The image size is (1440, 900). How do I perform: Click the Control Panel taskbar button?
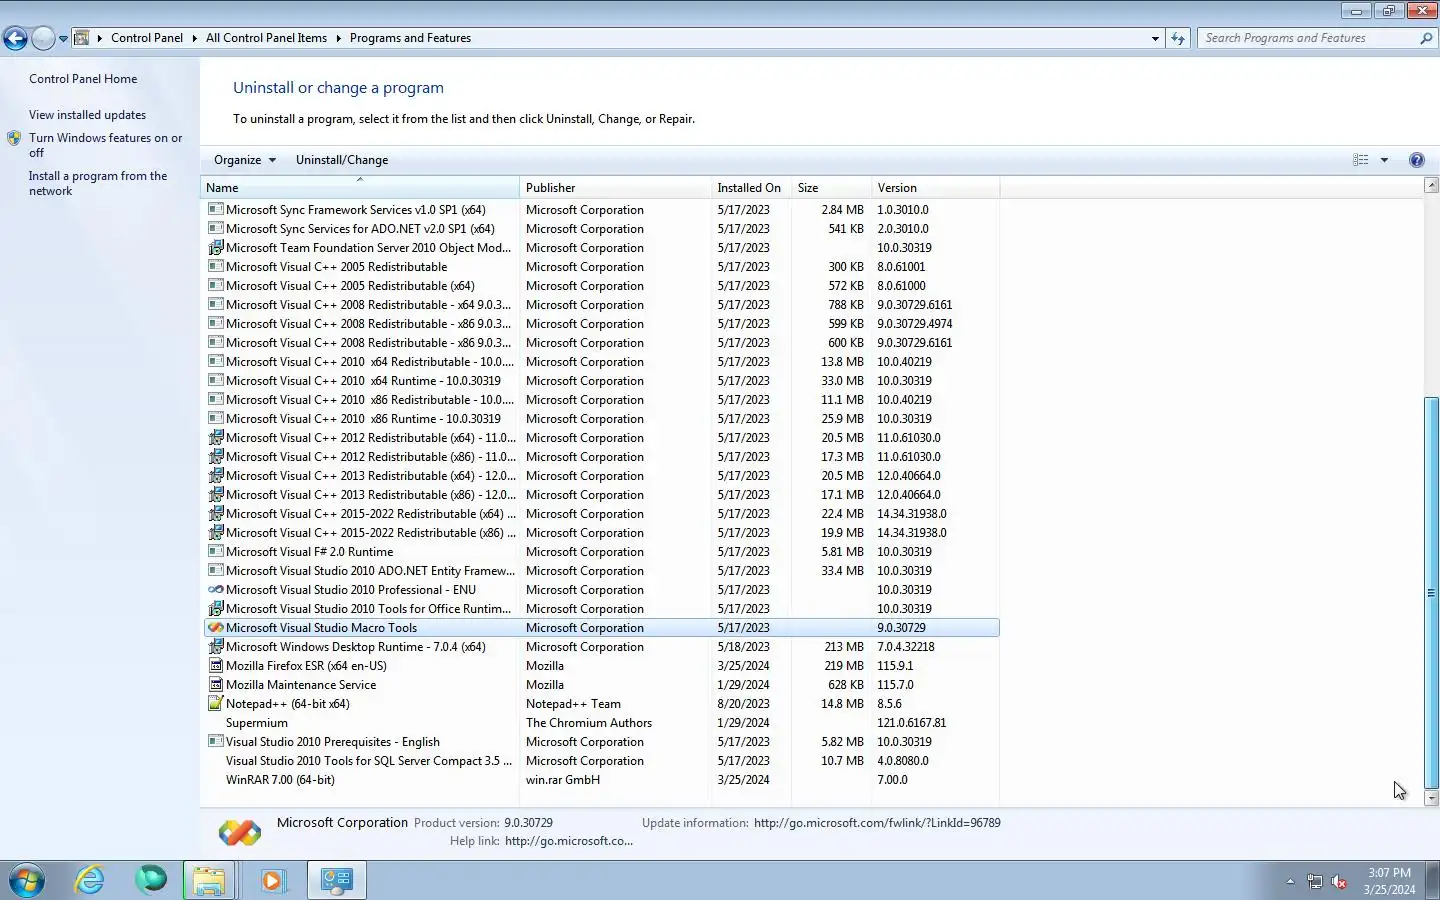(336, 880)
